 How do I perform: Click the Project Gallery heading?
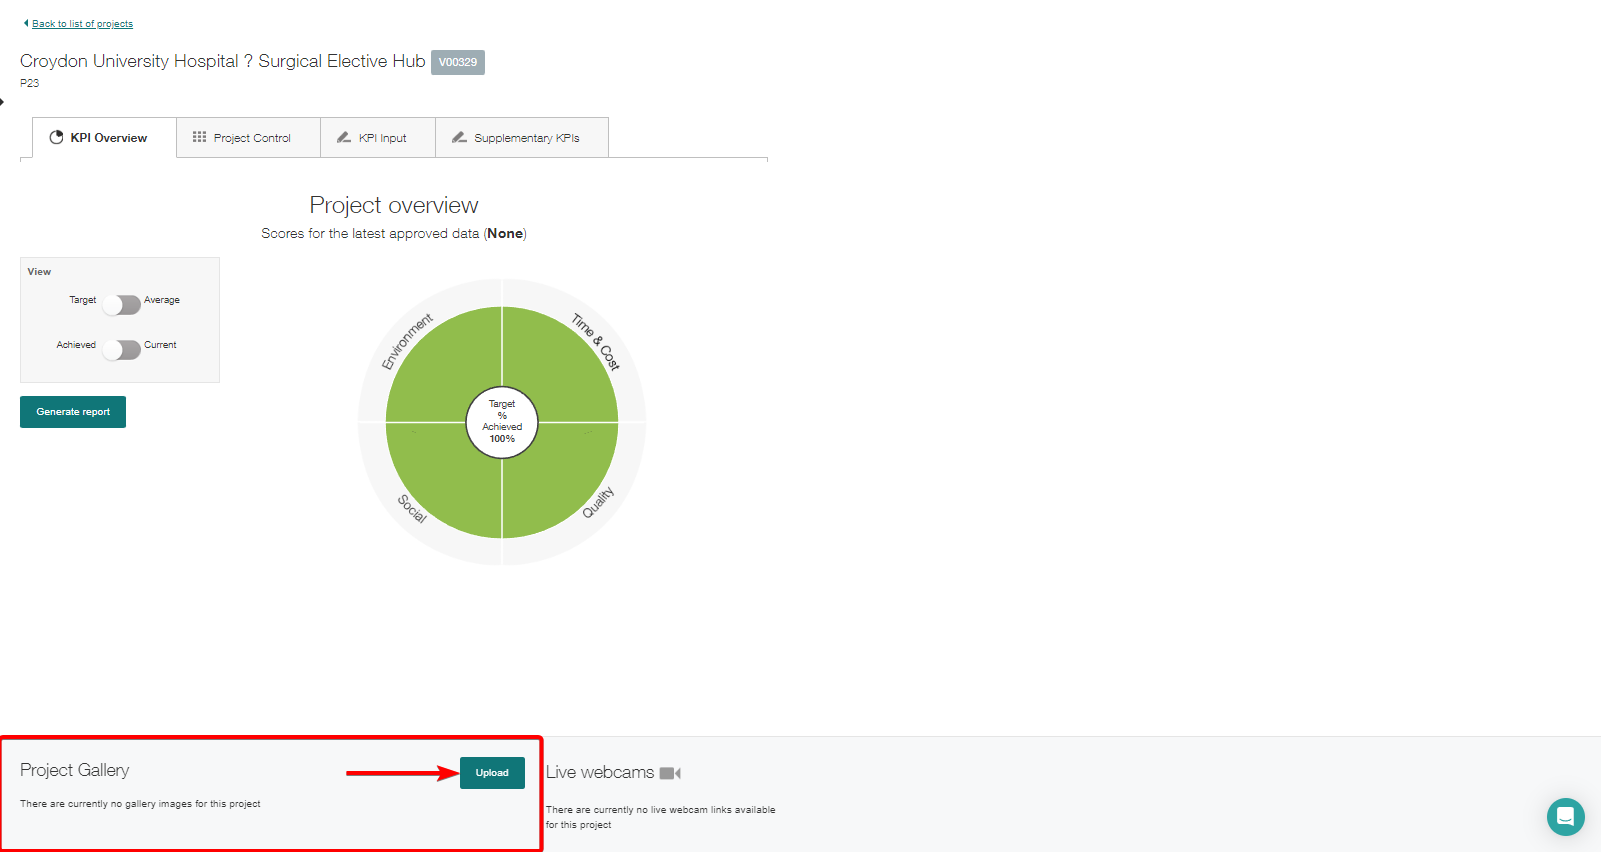coord(75,770)
